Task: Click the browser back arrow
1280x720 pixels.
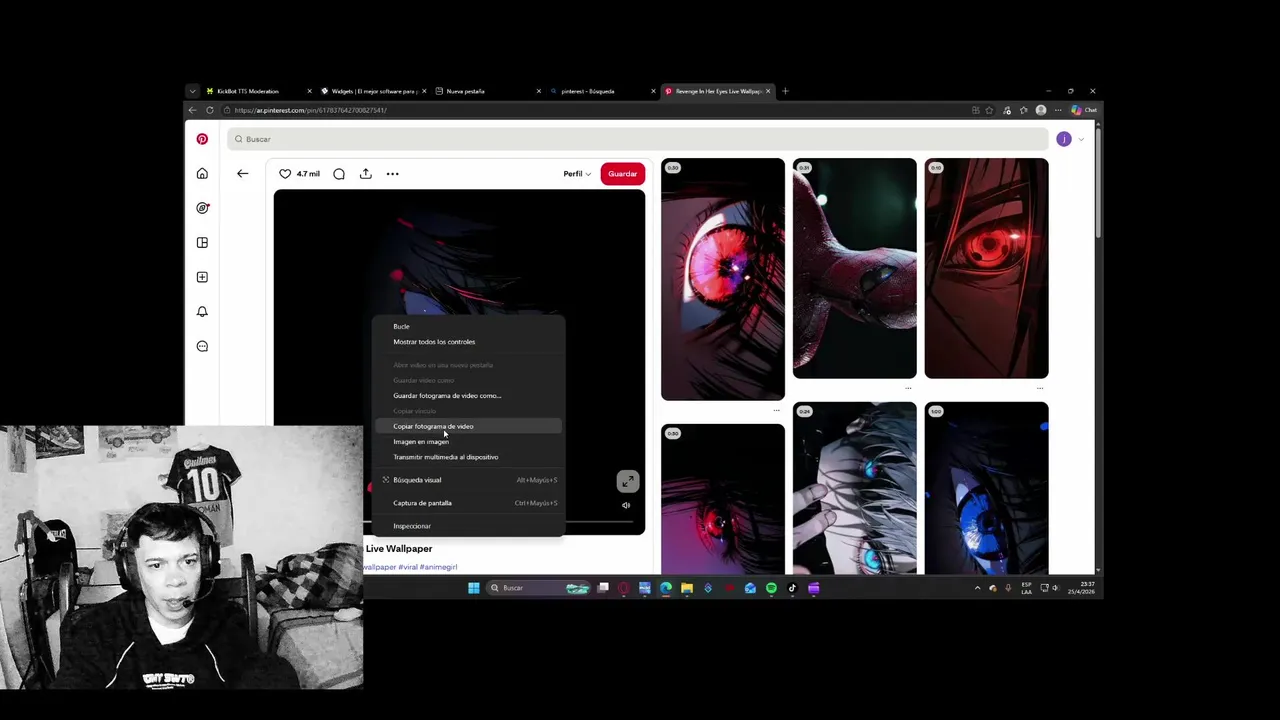Action: pos(193,110)
